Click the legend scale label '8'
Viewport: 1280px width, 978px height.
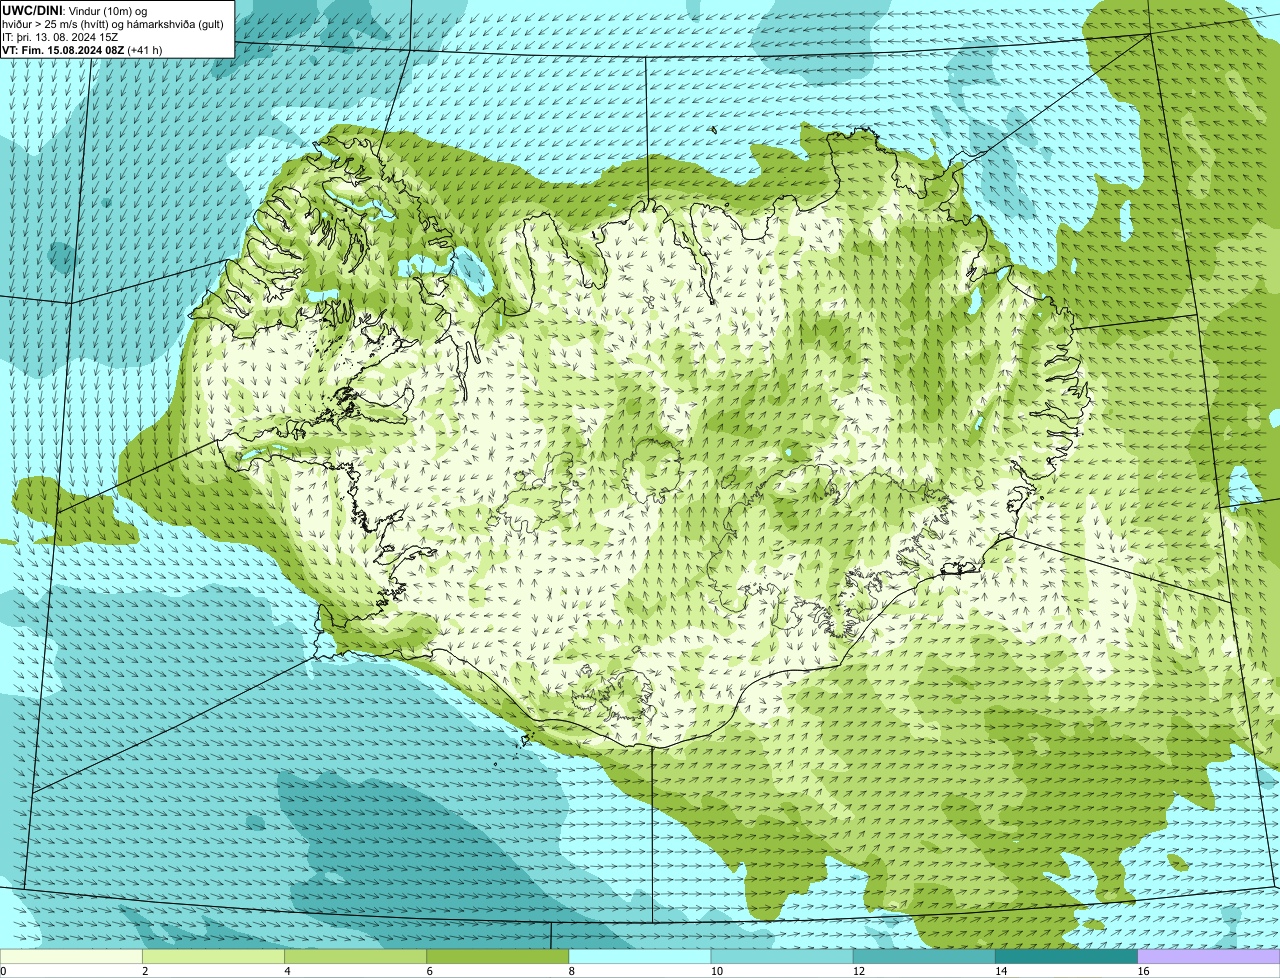tap(572, 971)
